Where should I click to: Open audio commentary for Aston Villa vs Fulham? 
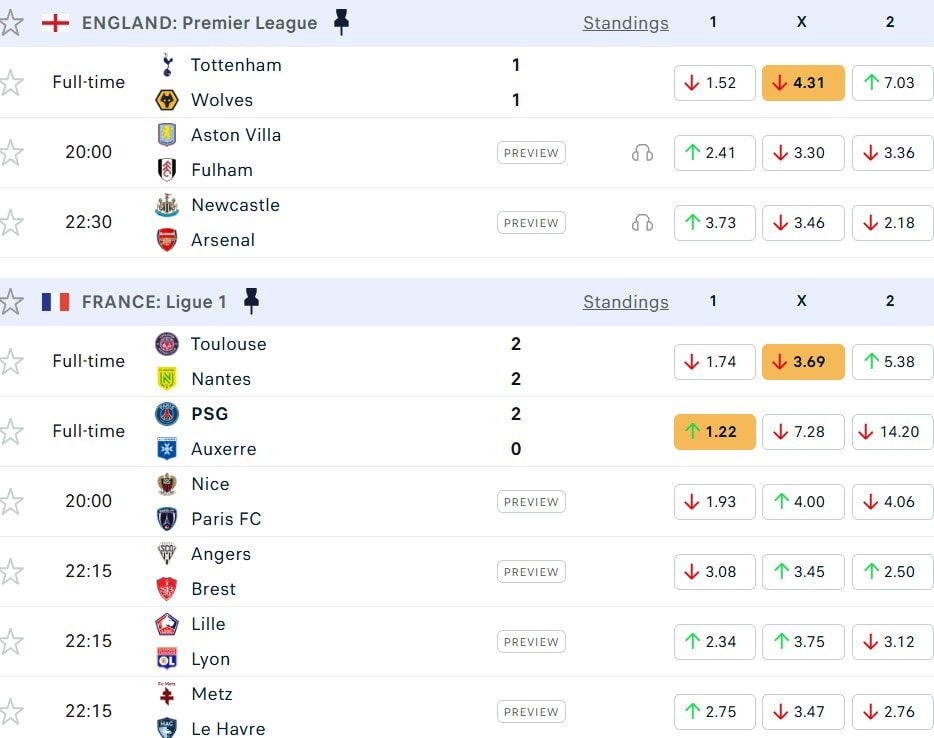(x=642, y=153)
